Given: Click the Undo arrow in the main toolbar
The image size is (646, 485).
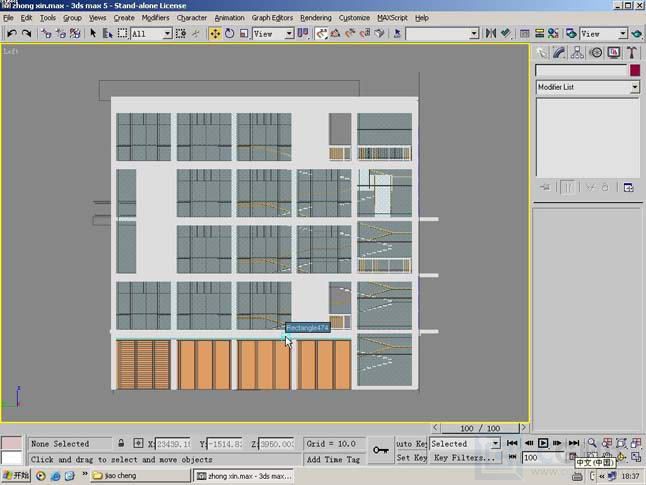Looking at the screenshot, I should tap(12, 33).
